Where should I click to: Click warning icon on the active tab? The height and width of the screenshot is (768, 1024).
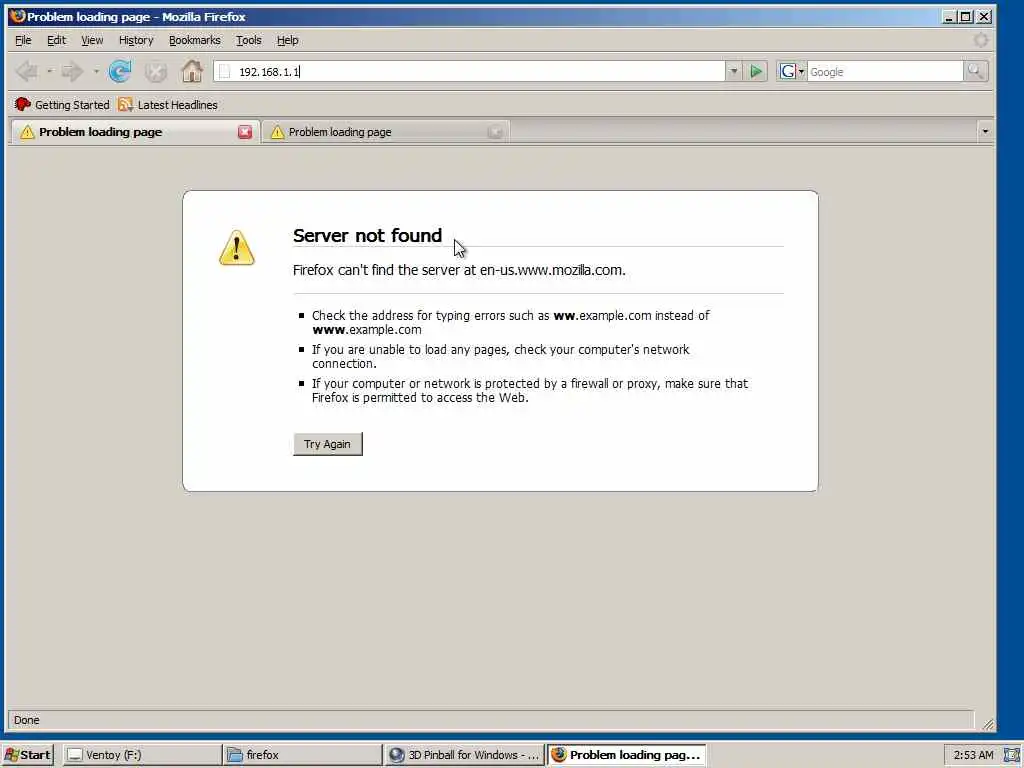point(27,132)
